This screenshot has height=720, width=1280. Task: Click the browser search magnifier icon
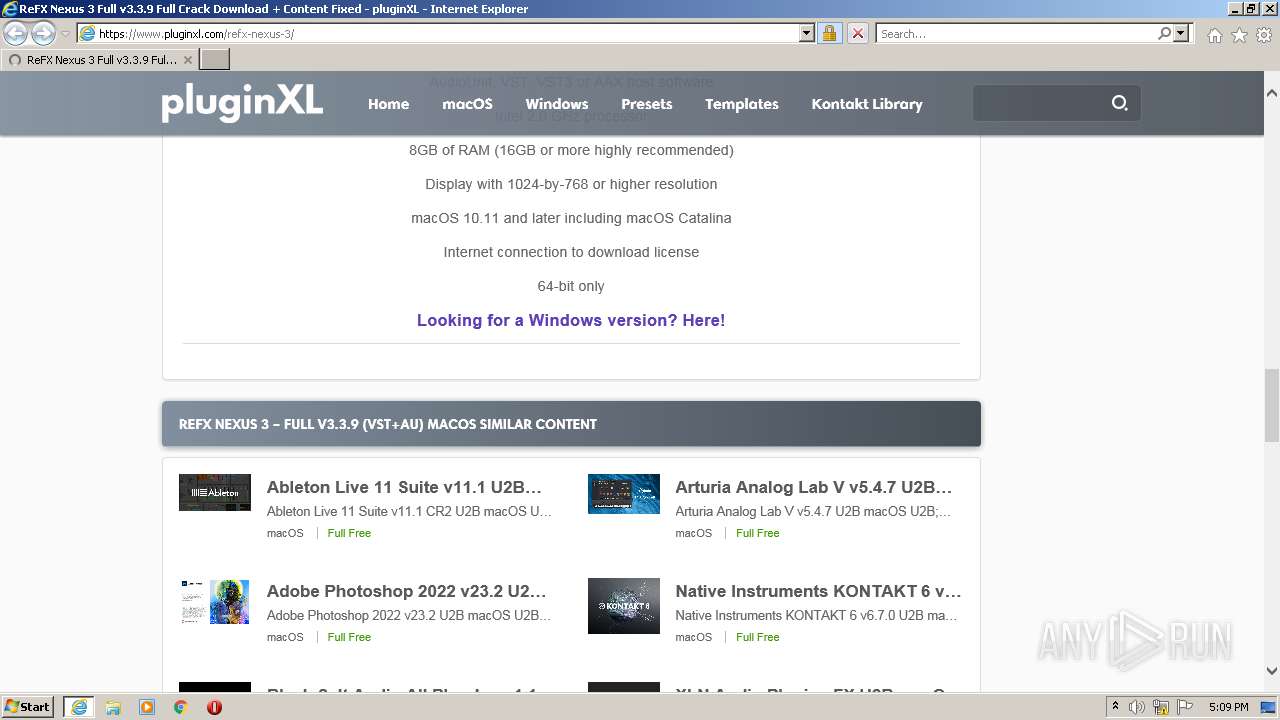tap(1164, 33)
